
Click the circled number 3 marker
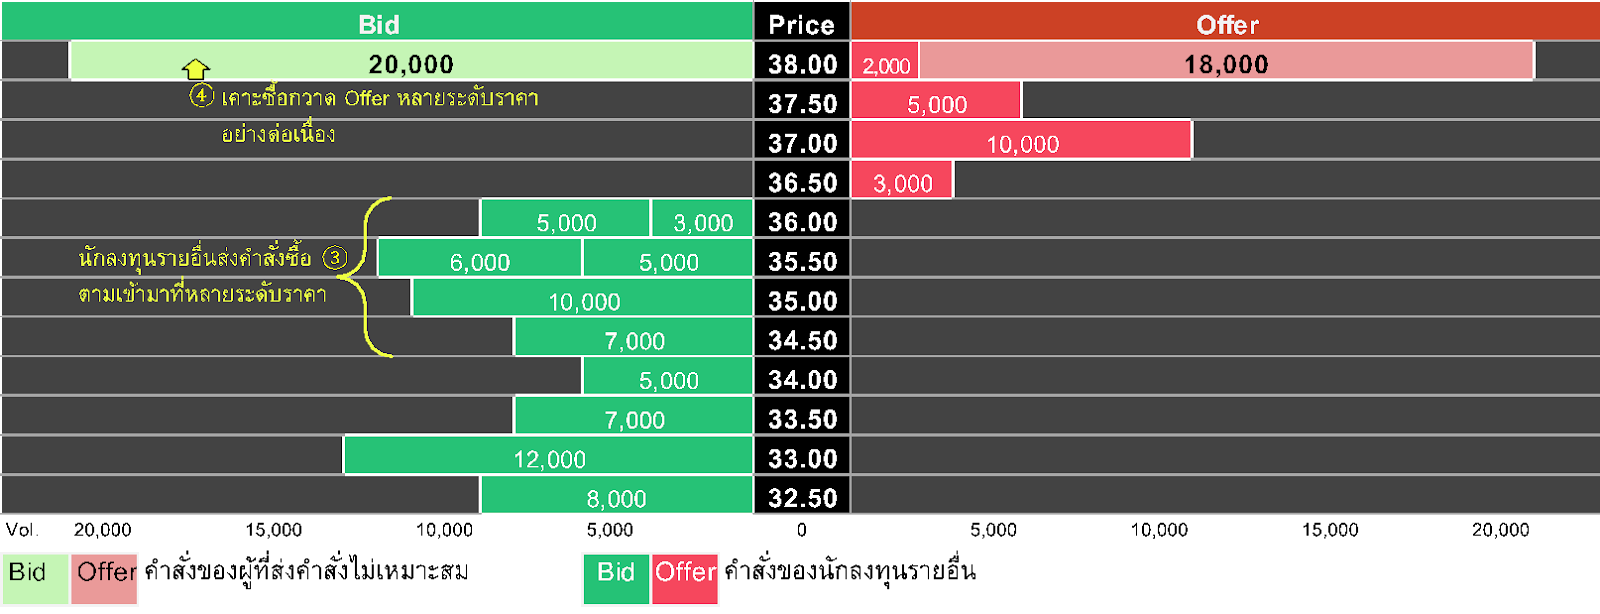click(x=335, y=257)
